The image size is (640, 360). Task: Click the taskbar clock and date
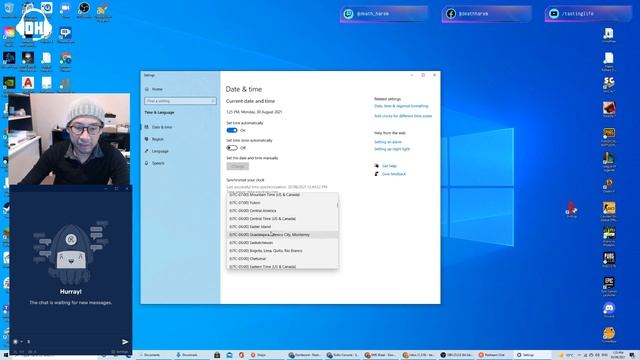pos(618,355)
